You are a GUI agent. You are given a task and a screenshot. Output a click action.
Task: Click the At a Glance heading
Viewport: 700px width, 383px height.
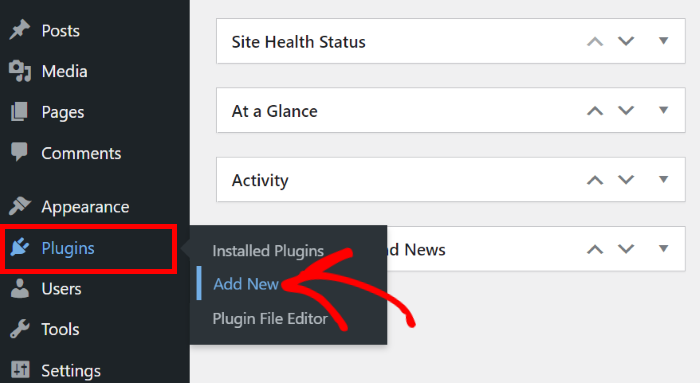[275, 111]
